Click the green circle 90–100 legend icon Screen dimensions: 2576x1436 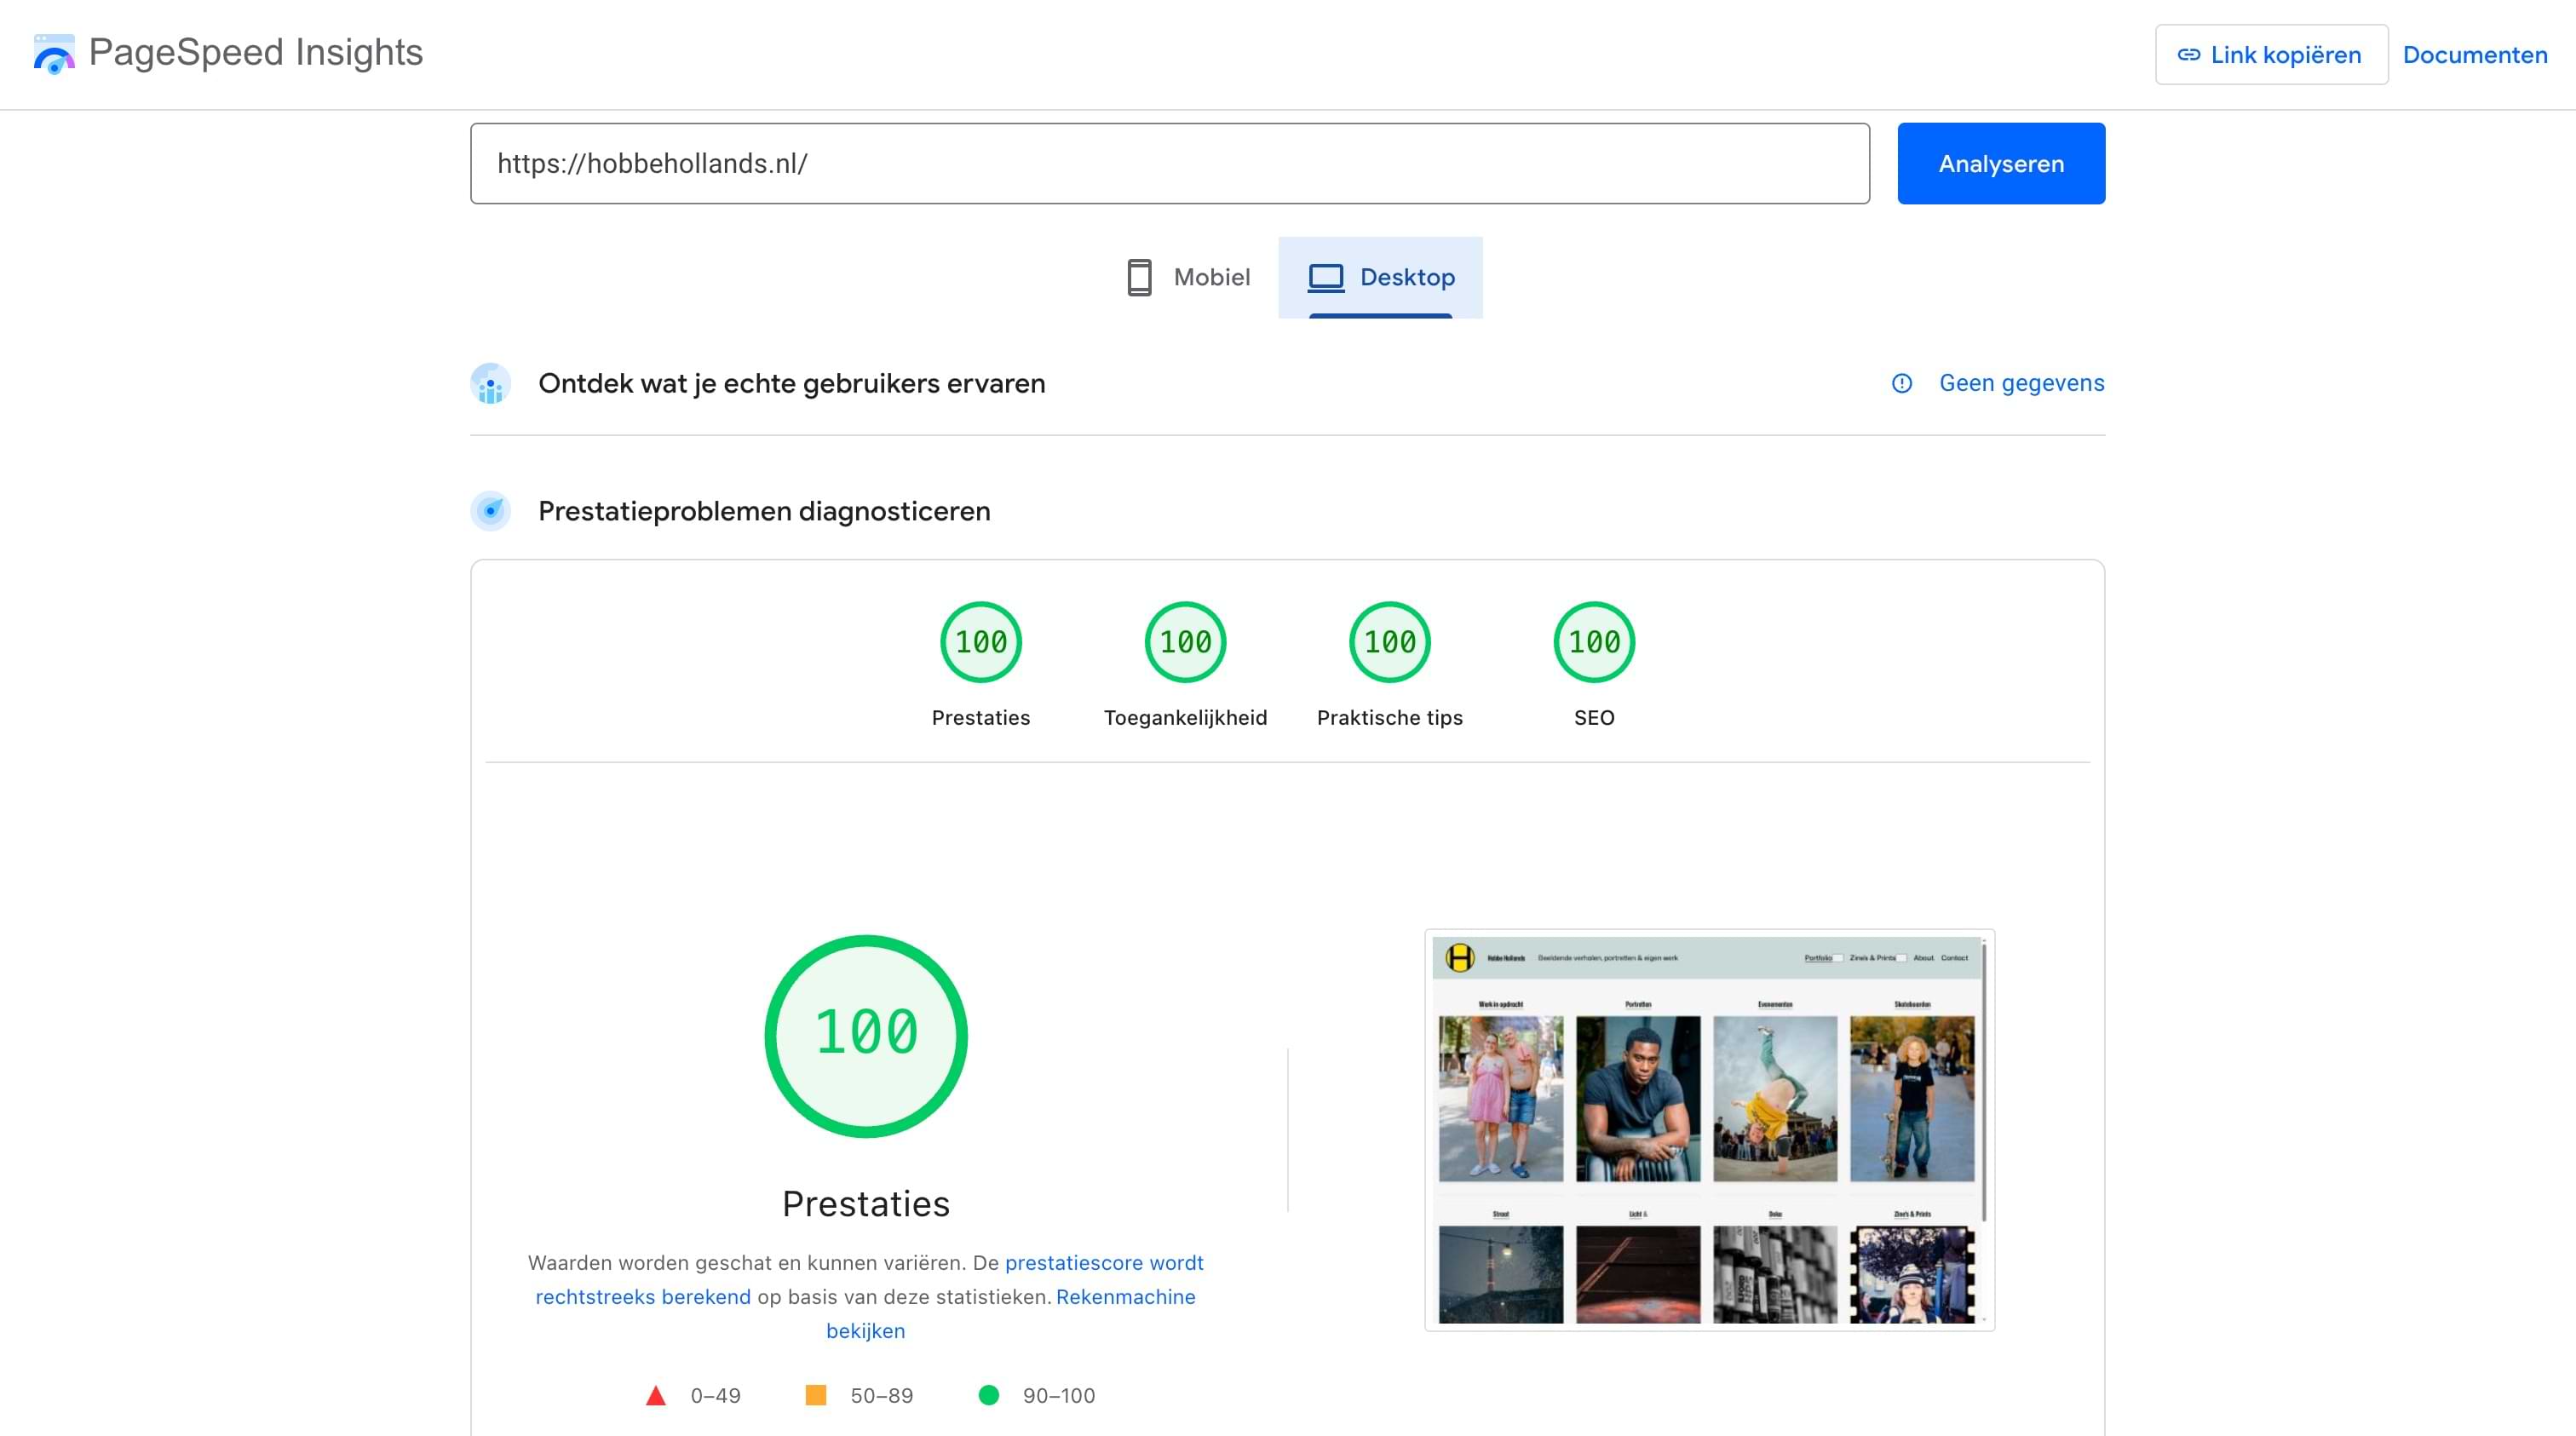click(x=988, y=1395)
